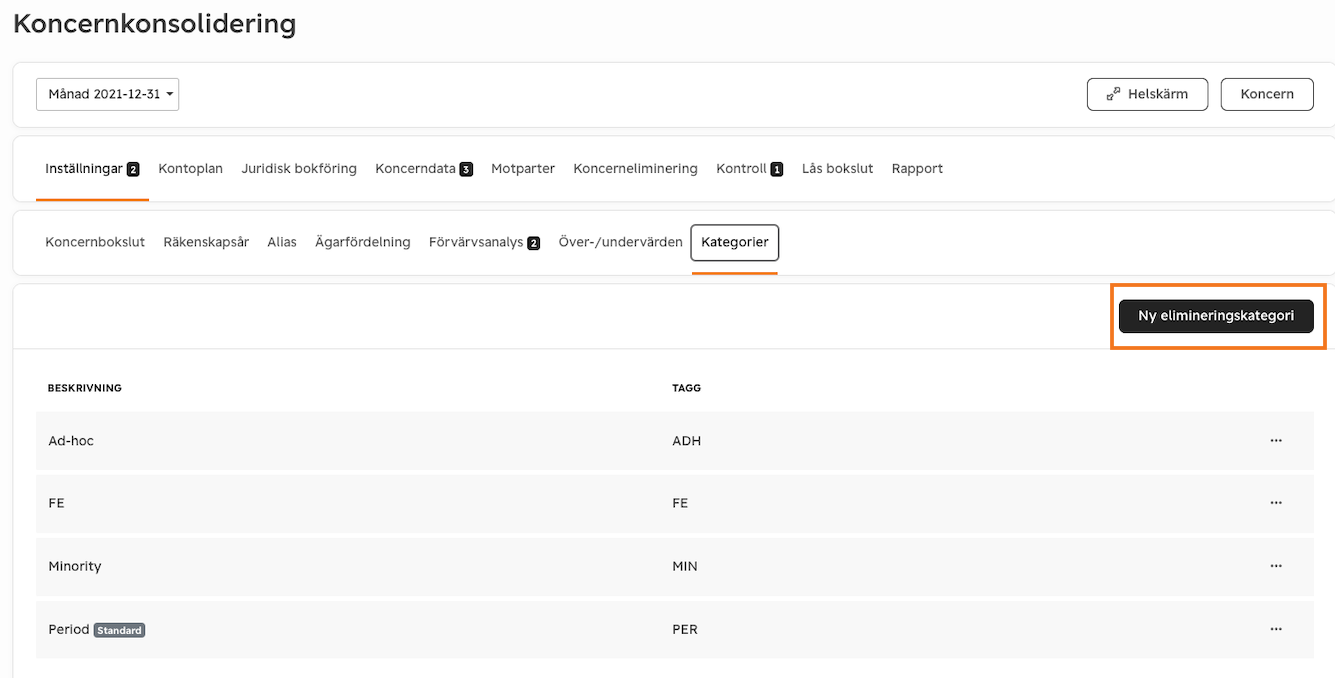1335x678 pixels.
Task: Go to the Över-/undervärden sub-tab
Action: coord(620,242)
